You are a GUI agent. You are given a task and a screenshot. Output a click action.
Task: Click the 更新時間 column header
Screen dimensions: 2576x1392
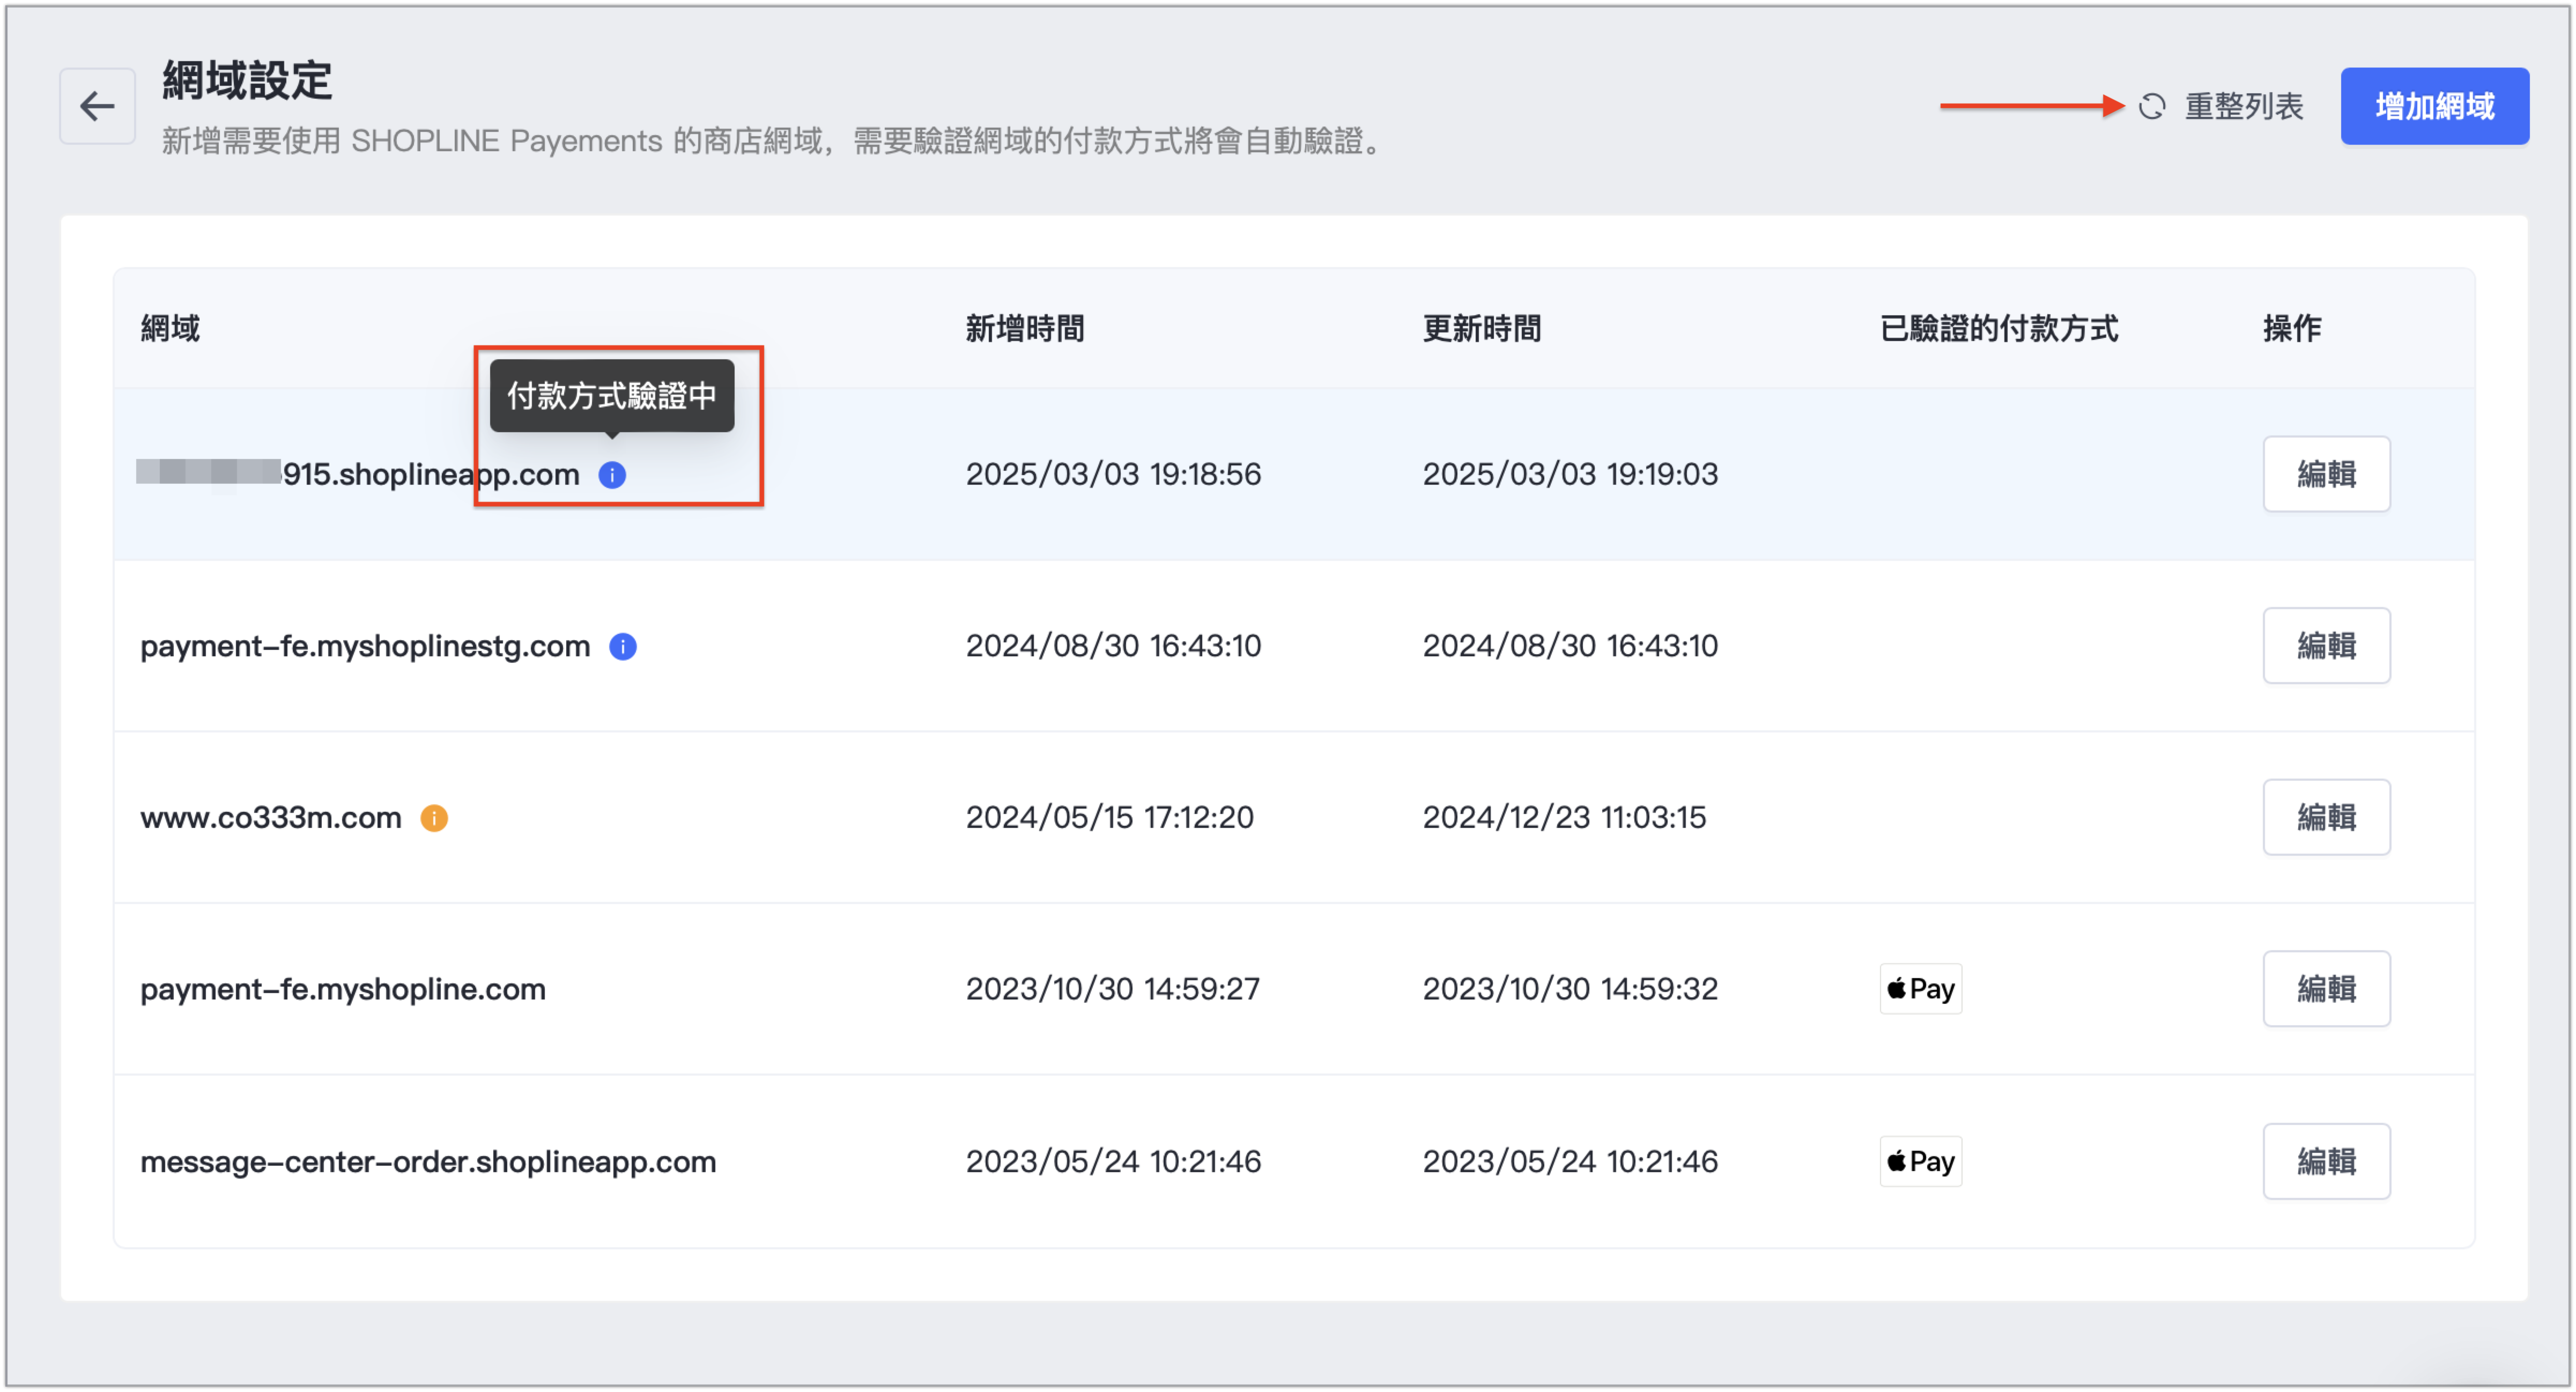point(1482,328)
